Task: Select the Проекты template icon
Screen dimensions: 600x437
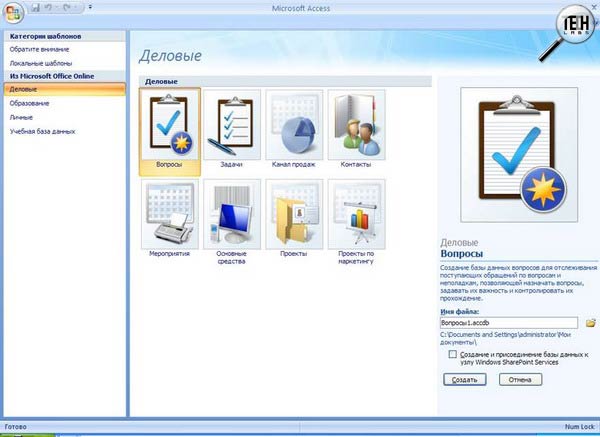Action: coord(294,214)
